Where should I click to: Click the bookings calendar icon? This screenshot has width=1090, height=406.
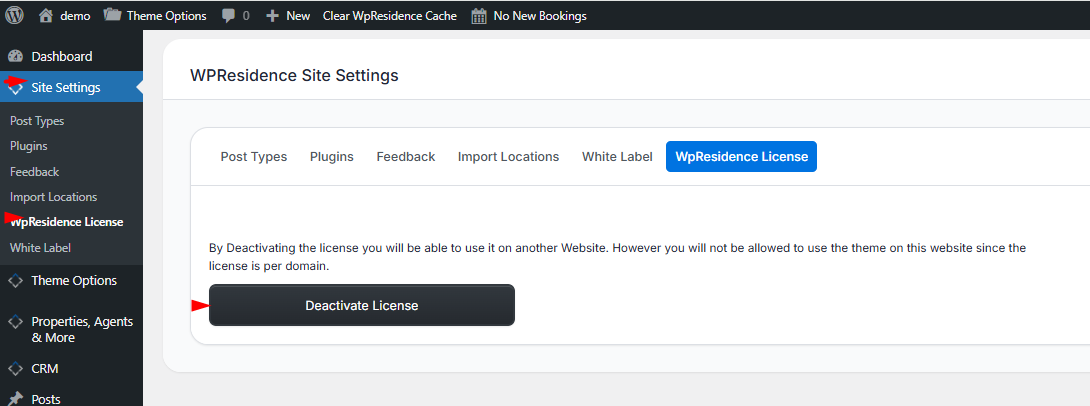pyautogui.click(x=479, y=16)
